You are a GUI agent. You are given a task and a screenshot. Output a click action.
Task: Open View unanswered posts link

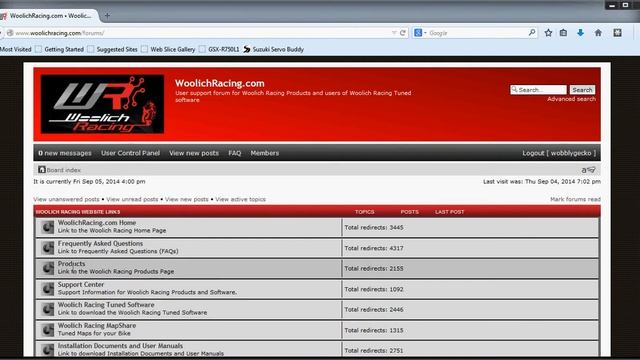tap(67, 200)
